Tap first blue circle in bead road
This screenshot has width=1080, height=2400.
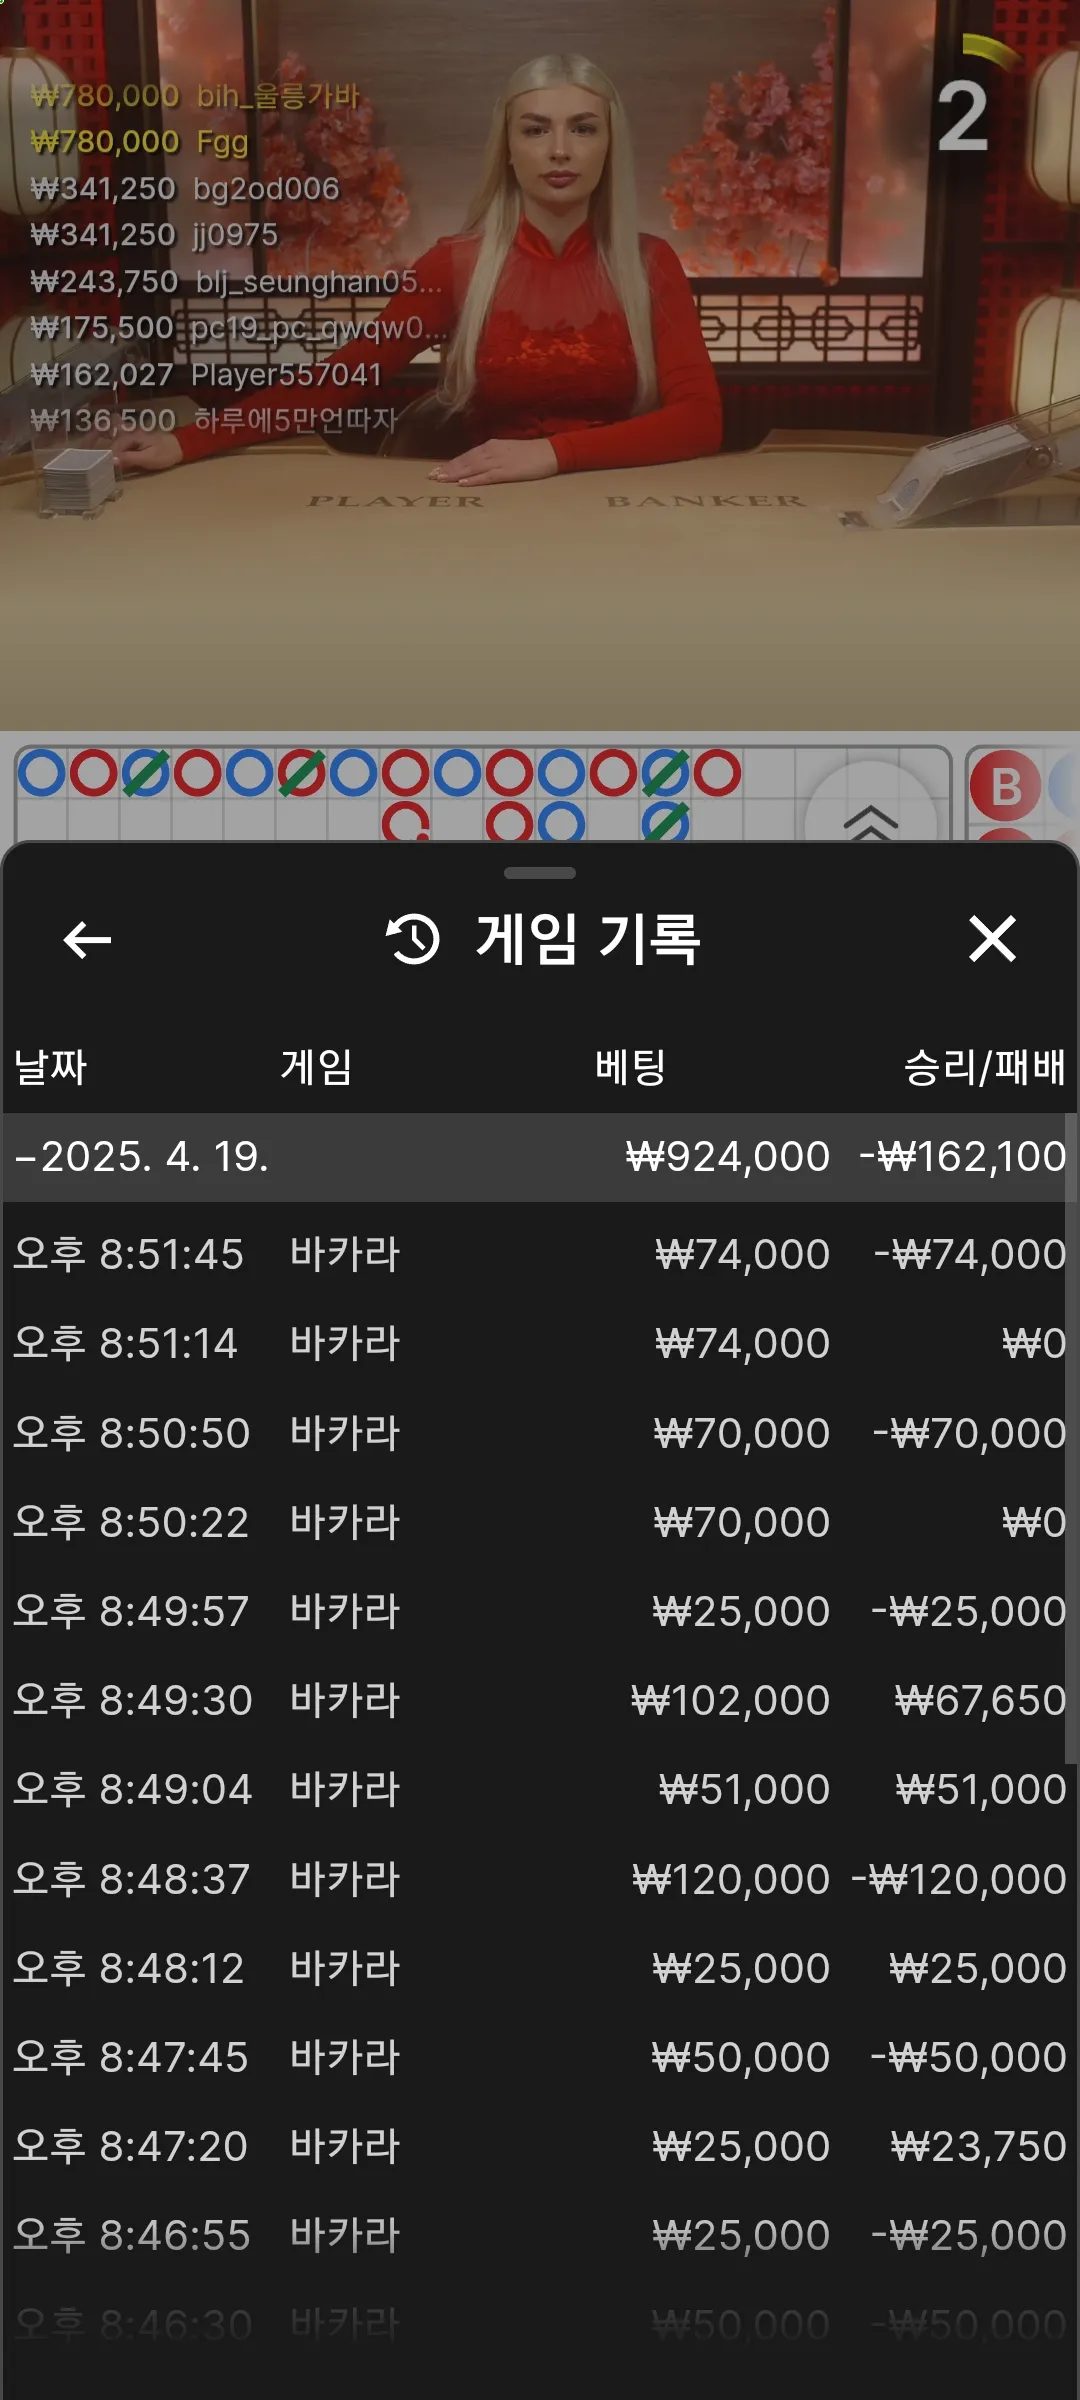point(42,774)
